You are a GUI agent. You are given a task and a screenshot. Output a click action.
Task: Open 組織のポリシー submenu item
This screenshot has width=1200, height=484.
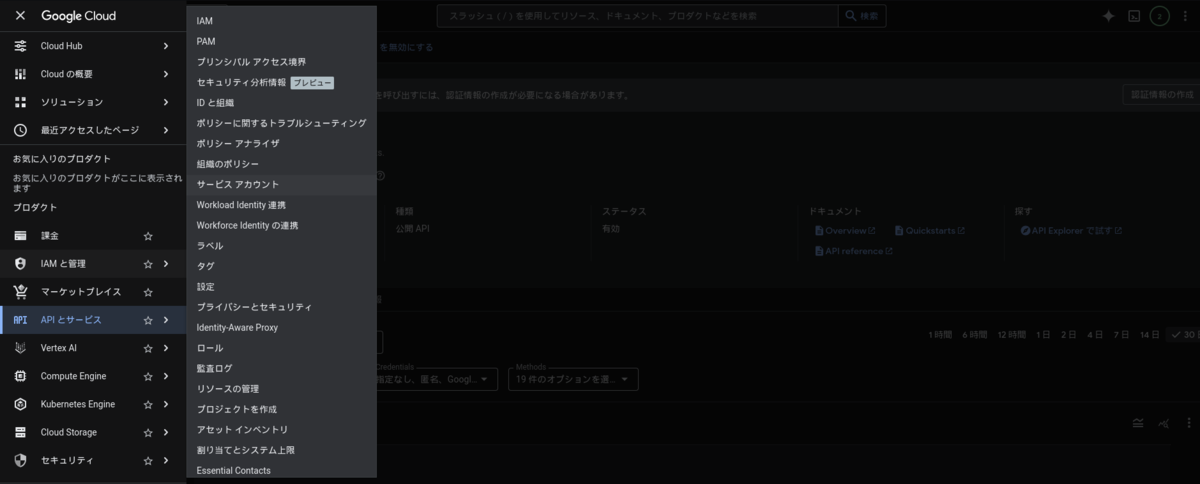pyautogui.click(x=281, y=164)
